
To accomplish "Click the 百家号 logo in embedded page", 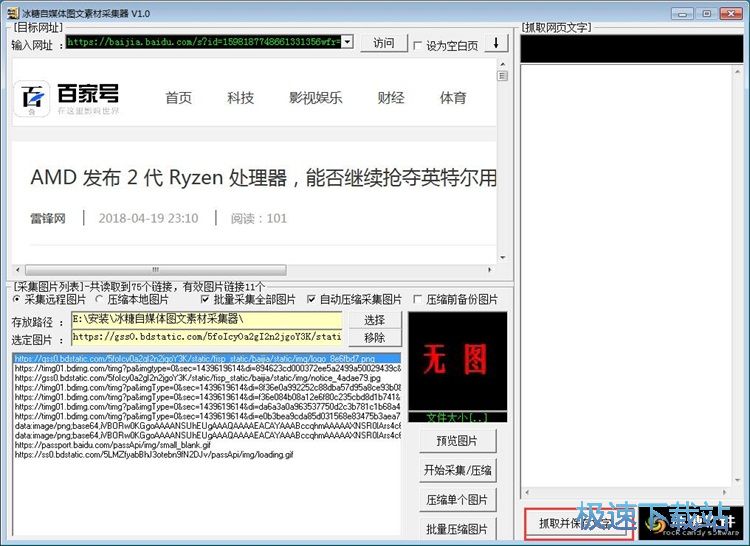I will pos(66,98).
